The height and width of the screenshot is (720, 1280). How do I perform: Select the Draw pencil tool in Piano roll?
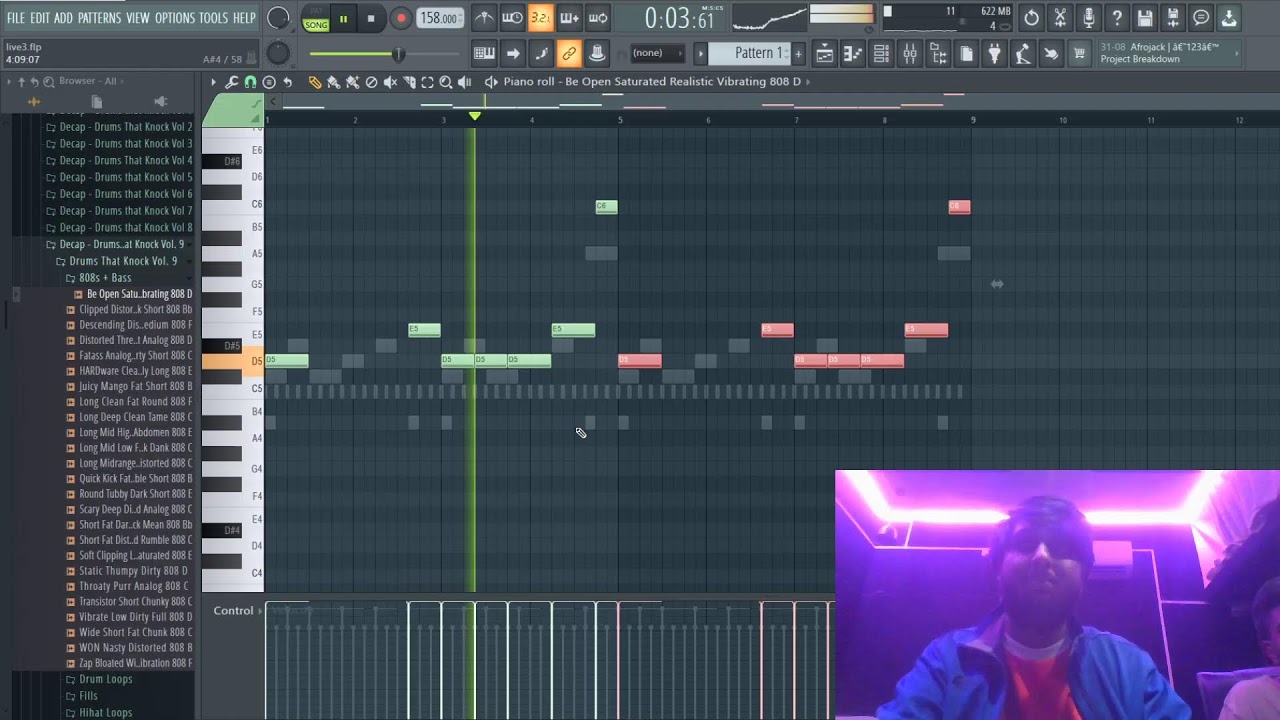[314, 82]
